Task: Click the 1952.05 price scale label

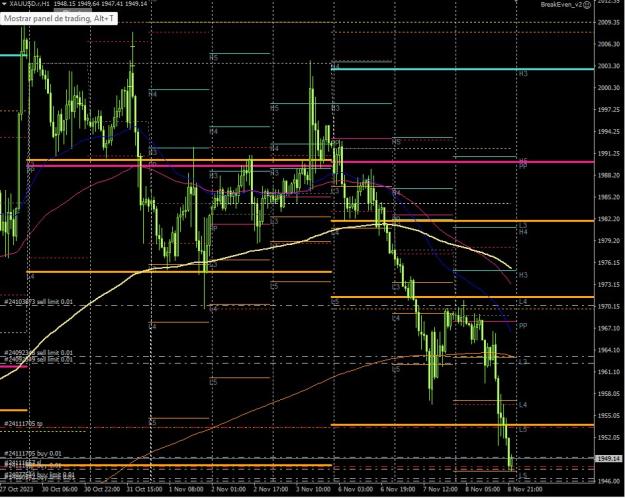Action: pos(609,437)
